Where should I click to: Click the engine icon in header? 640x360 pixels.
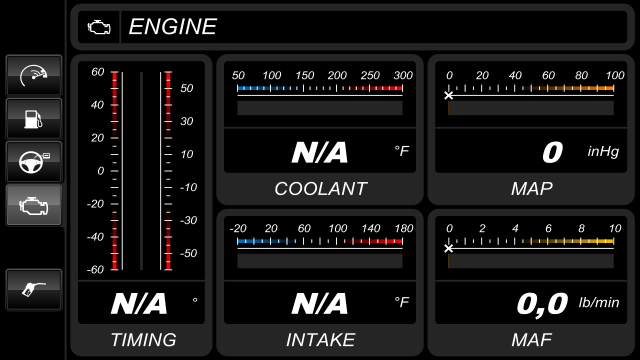99,27
